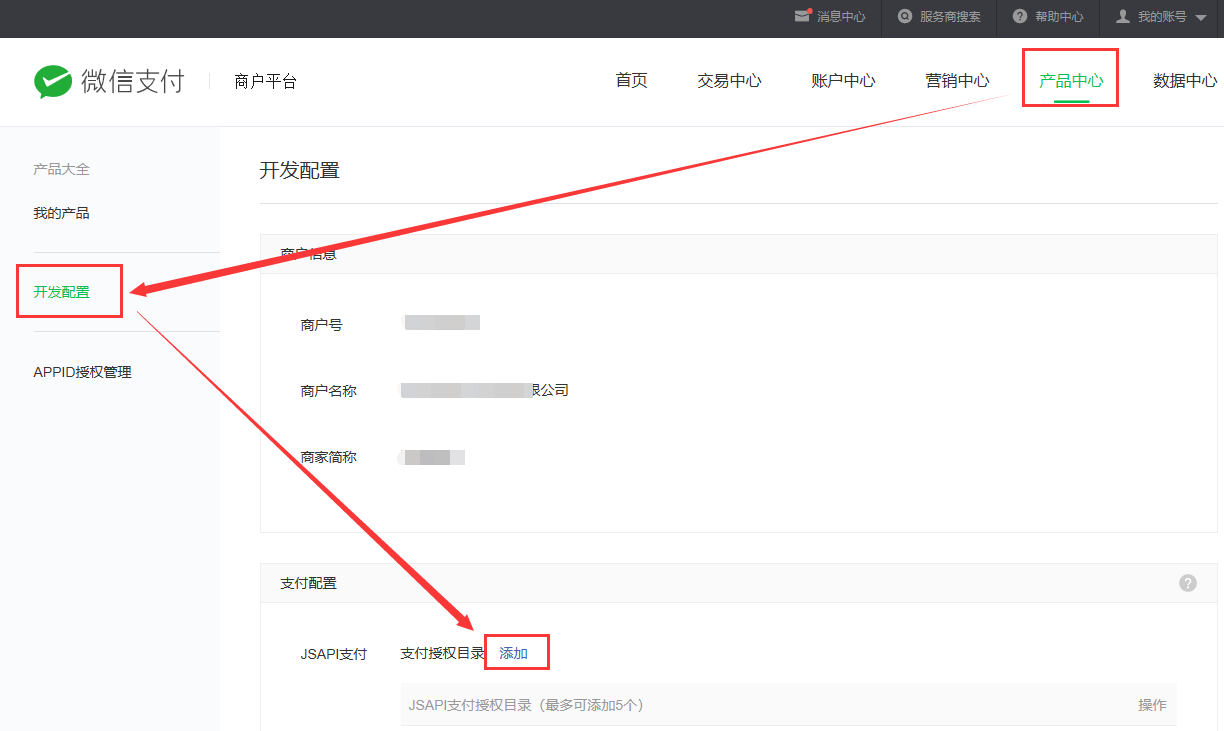Click the help center question mark icon
1224x731 pixels.
[1020, 16]
